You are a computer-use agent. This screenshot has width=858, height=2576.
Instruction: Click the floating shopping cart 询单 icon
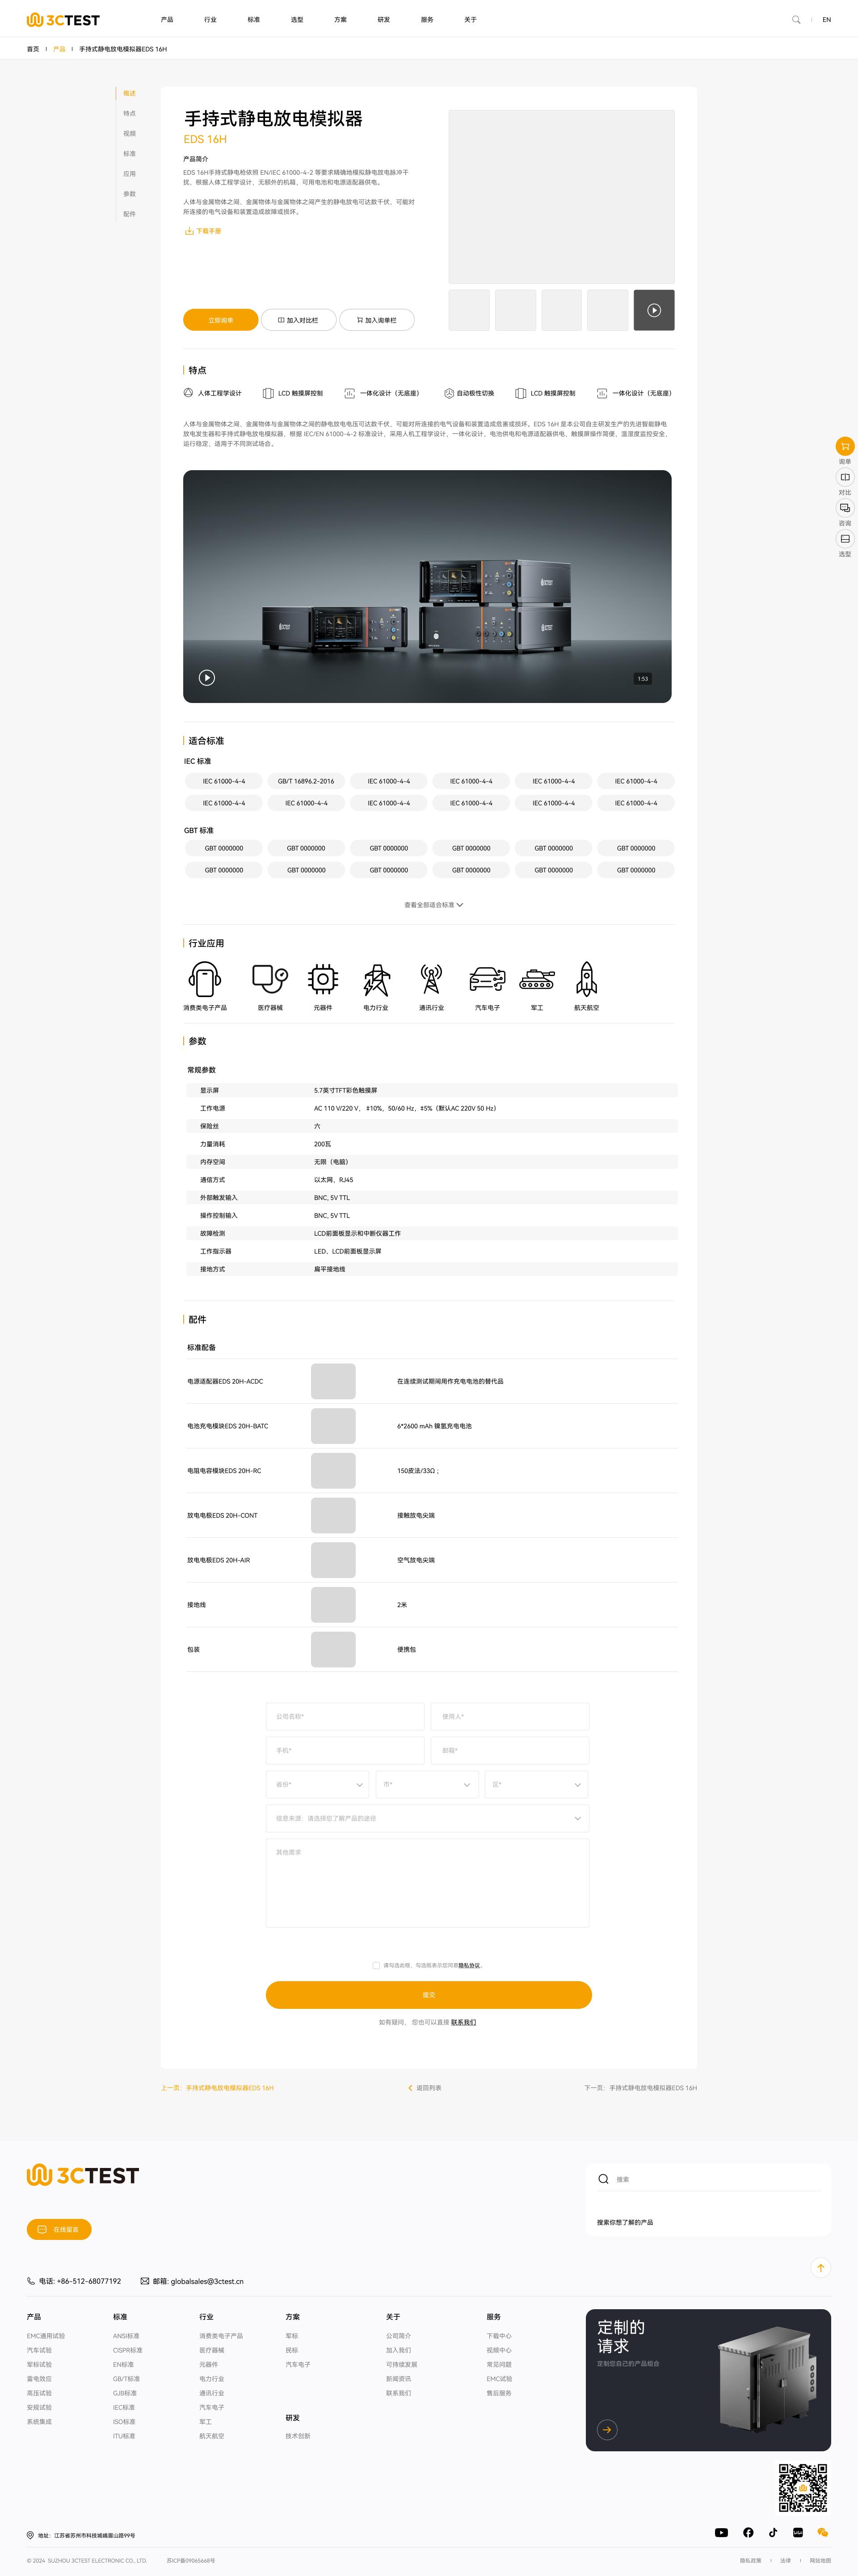pos(844,446)
